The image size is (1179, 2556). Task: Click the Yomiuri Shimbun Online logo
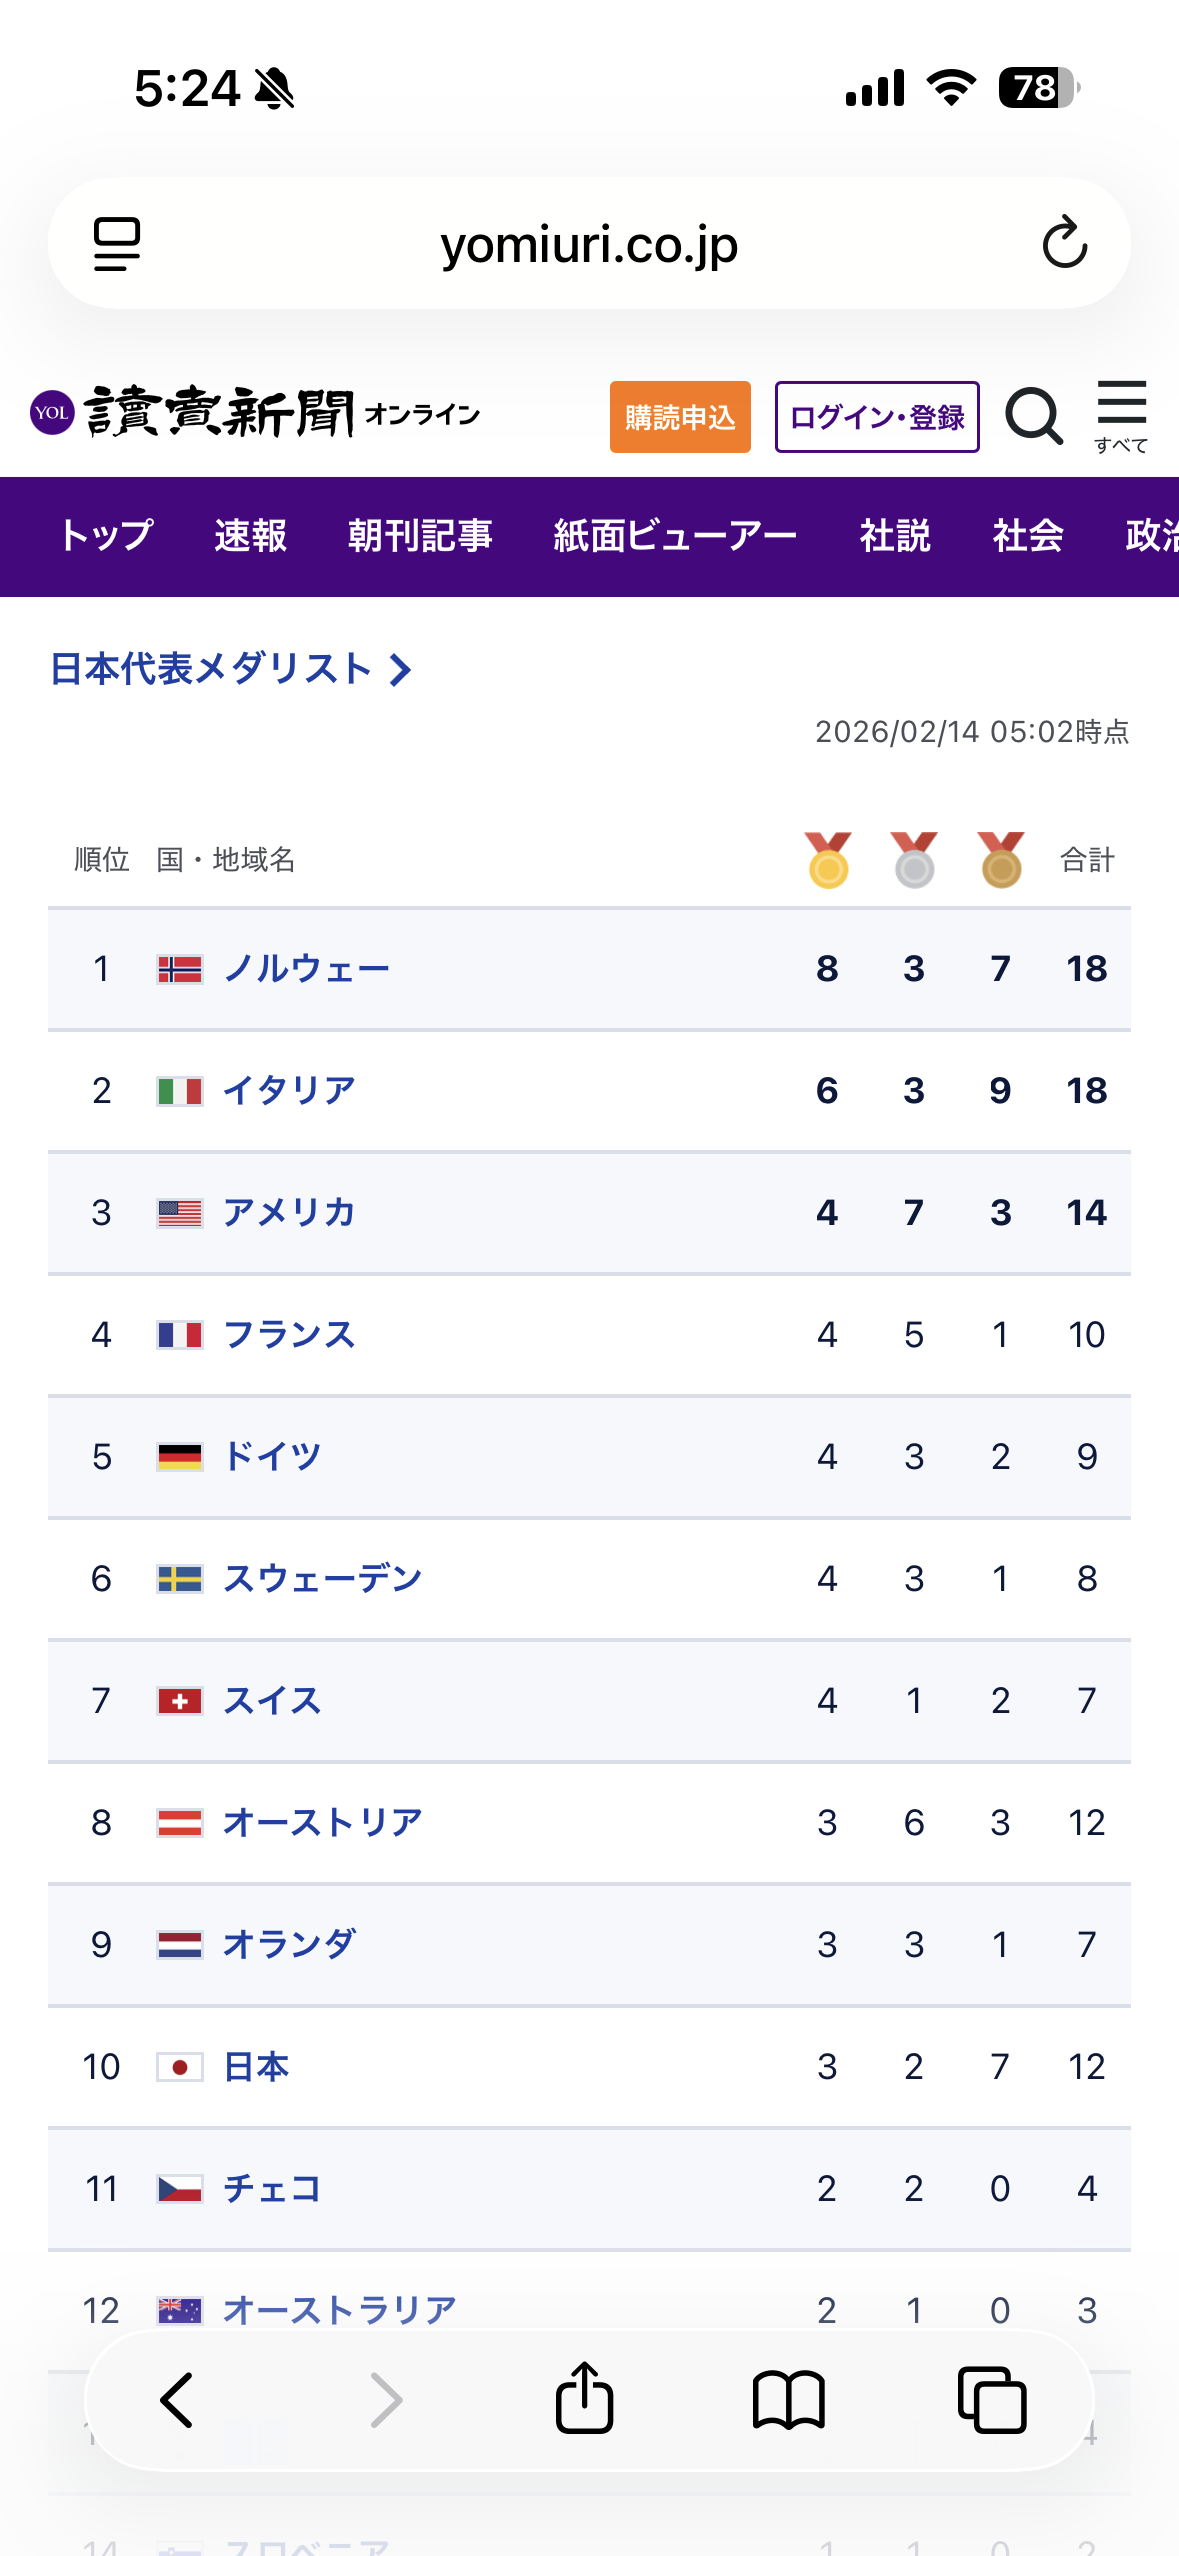(x=256, y=413)
